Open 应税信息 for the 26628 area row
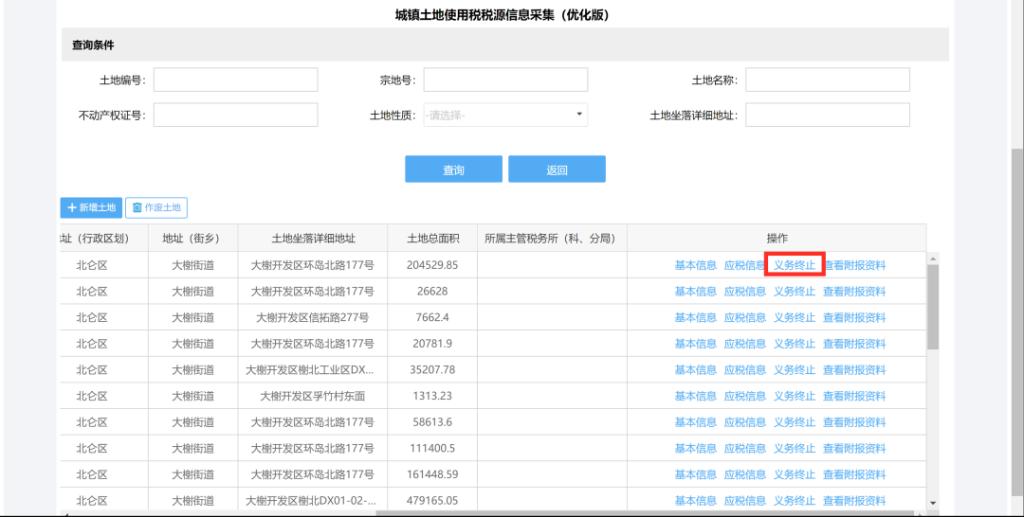This screenshot has width=1024, height=517. coord(744,292)
